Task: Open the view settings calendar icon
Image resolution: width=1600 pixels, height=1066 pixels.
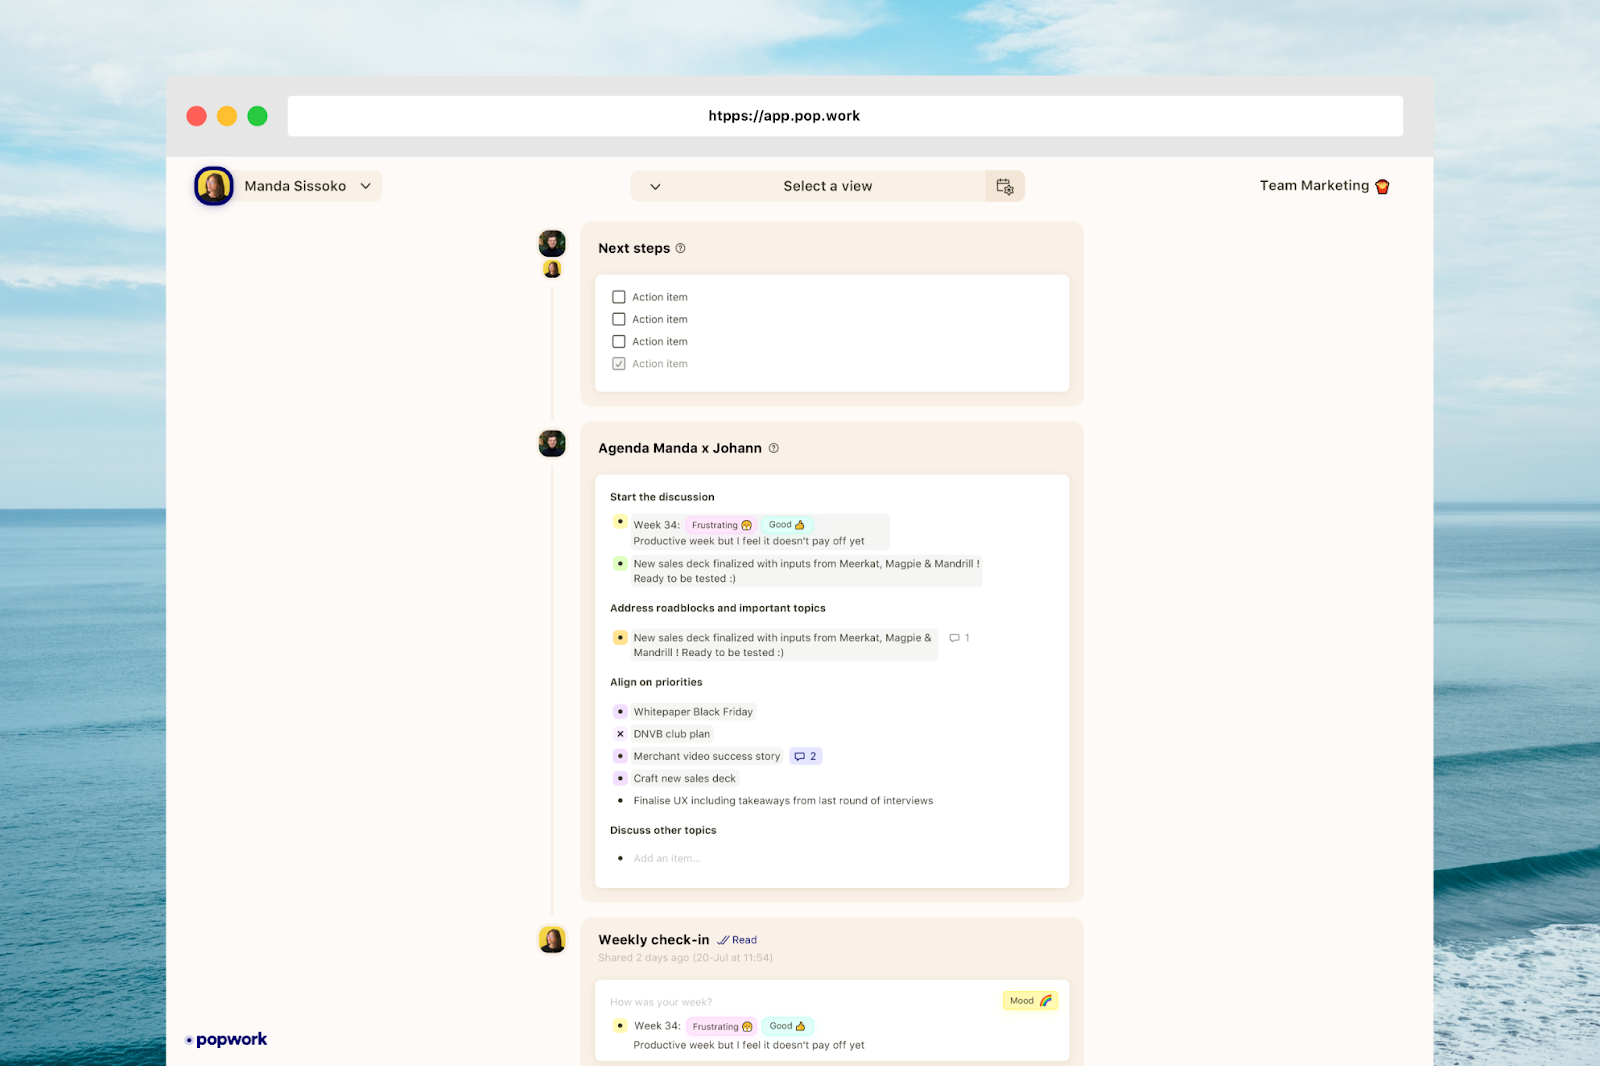Action: pos(1004,186)
